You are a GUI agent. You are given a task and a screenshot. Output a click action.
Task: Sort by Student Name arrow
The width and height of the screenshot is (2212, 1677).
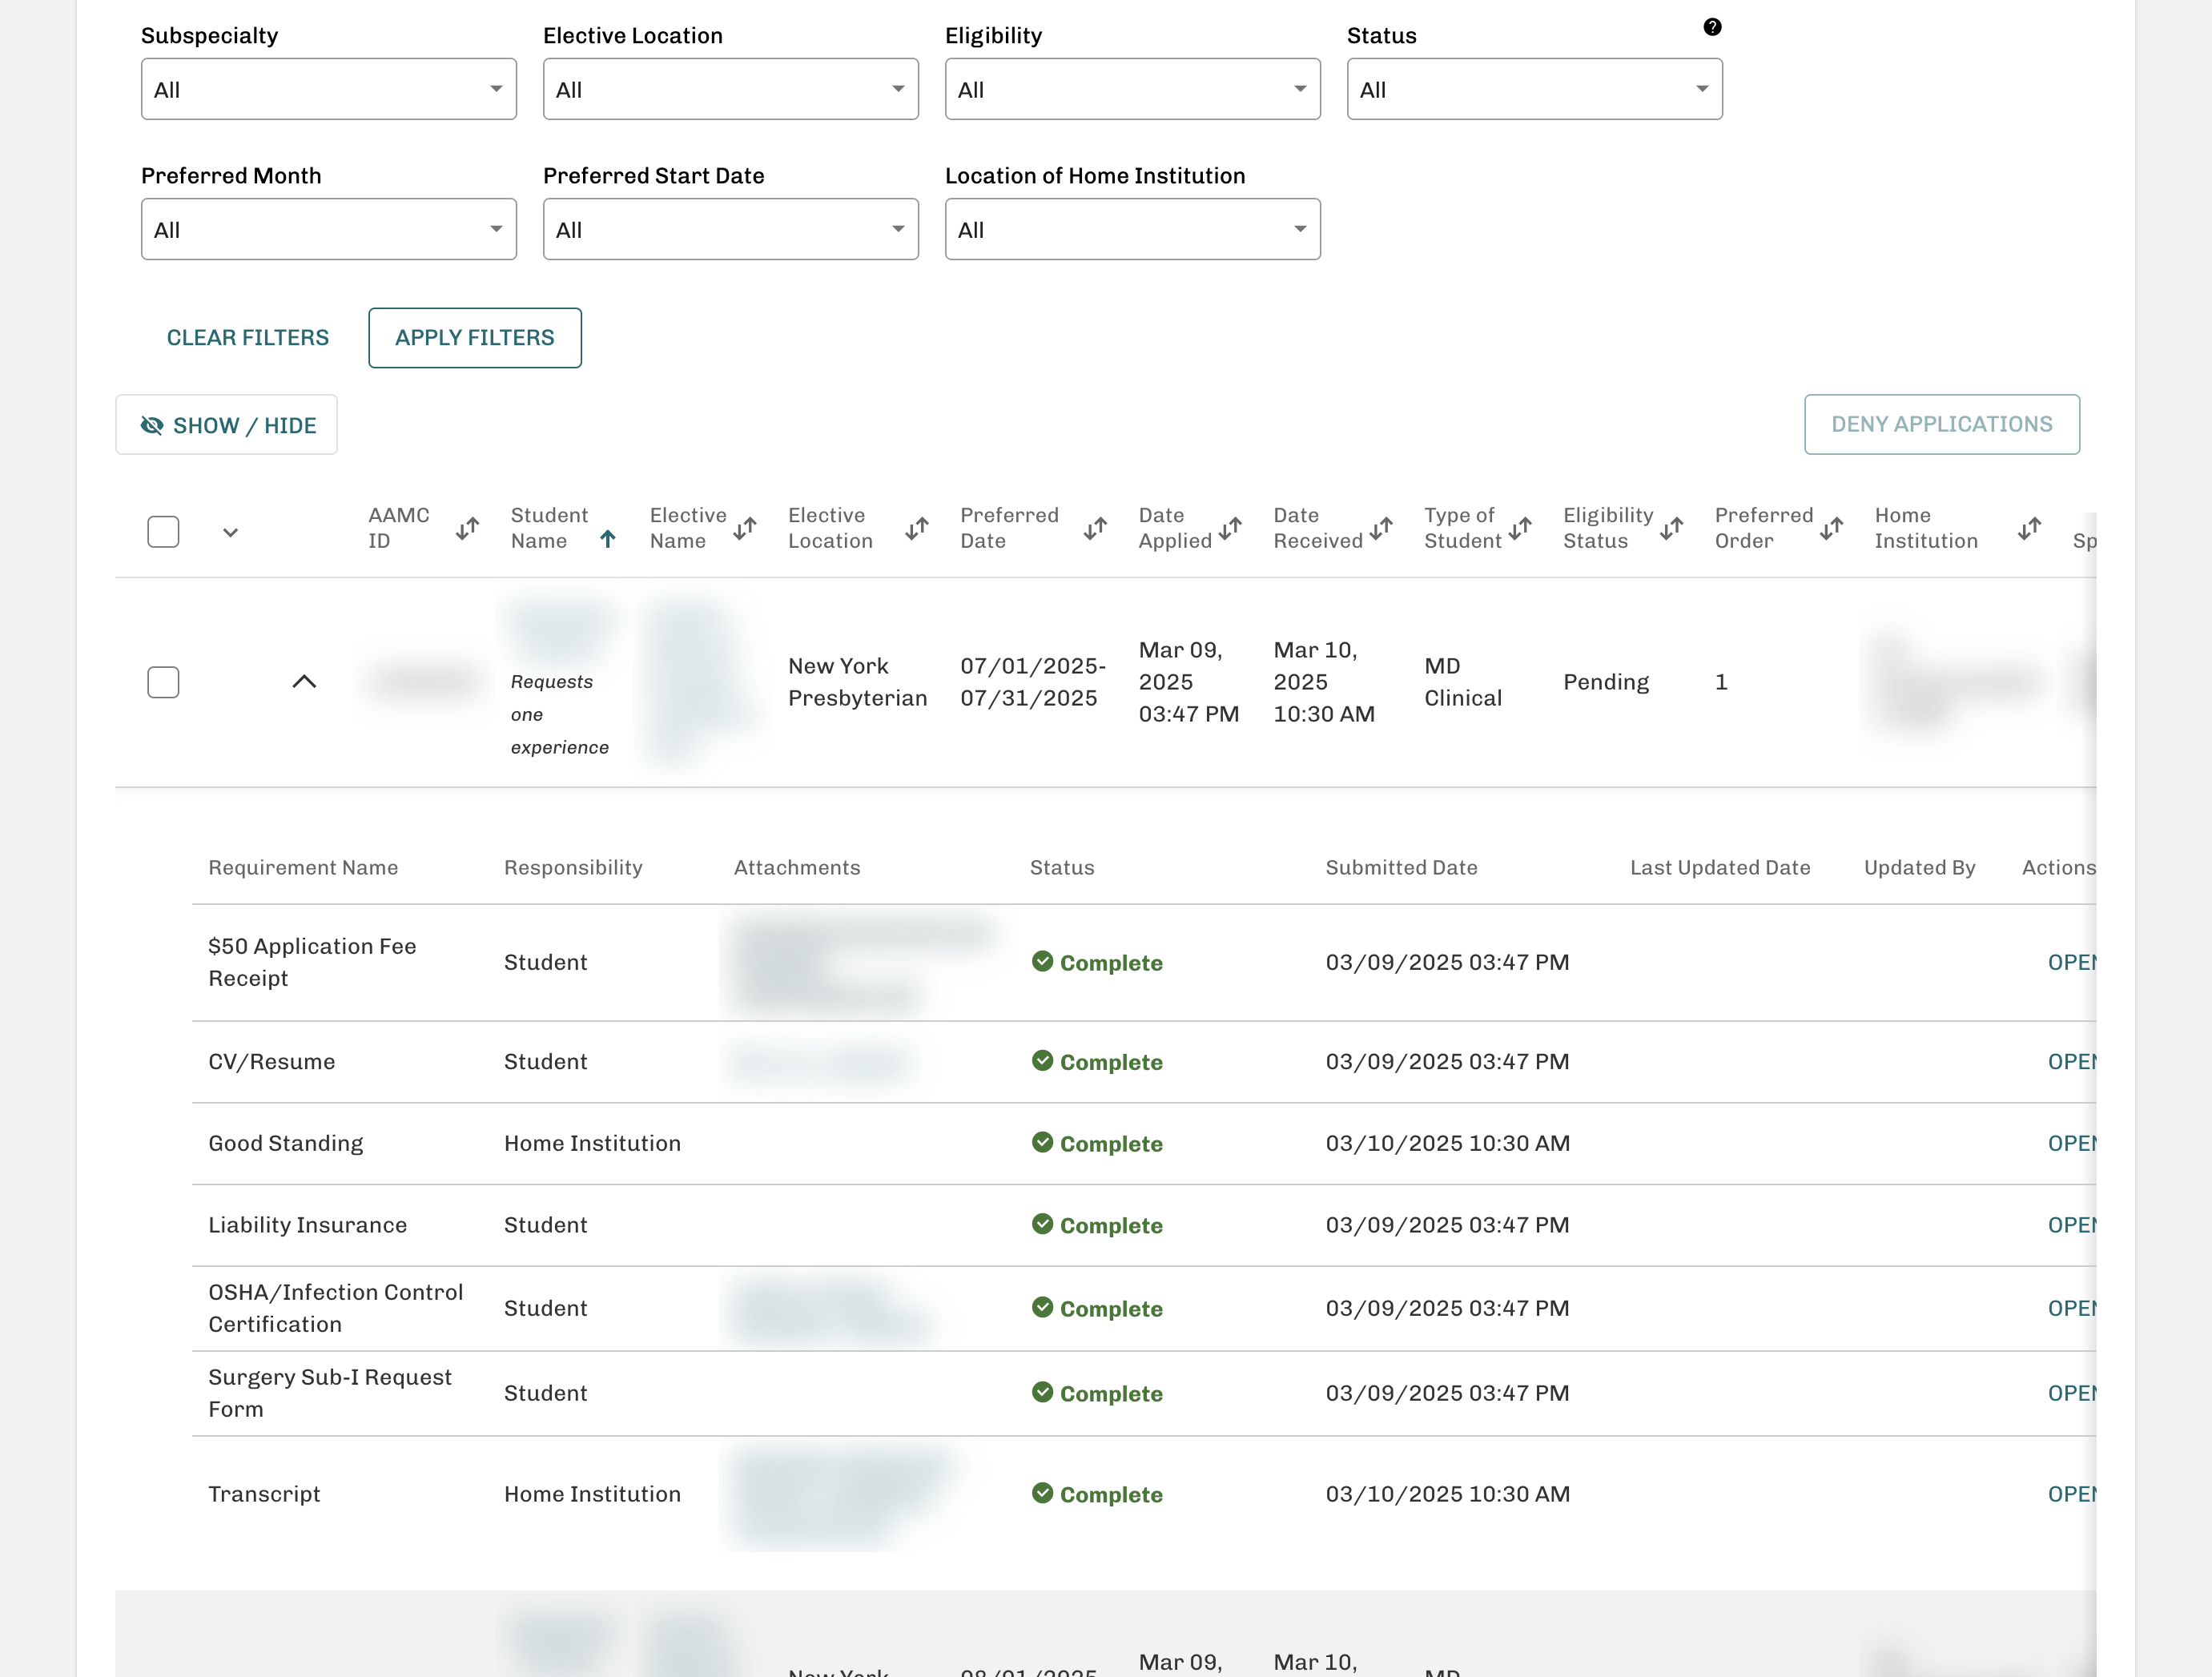[607, 539]
